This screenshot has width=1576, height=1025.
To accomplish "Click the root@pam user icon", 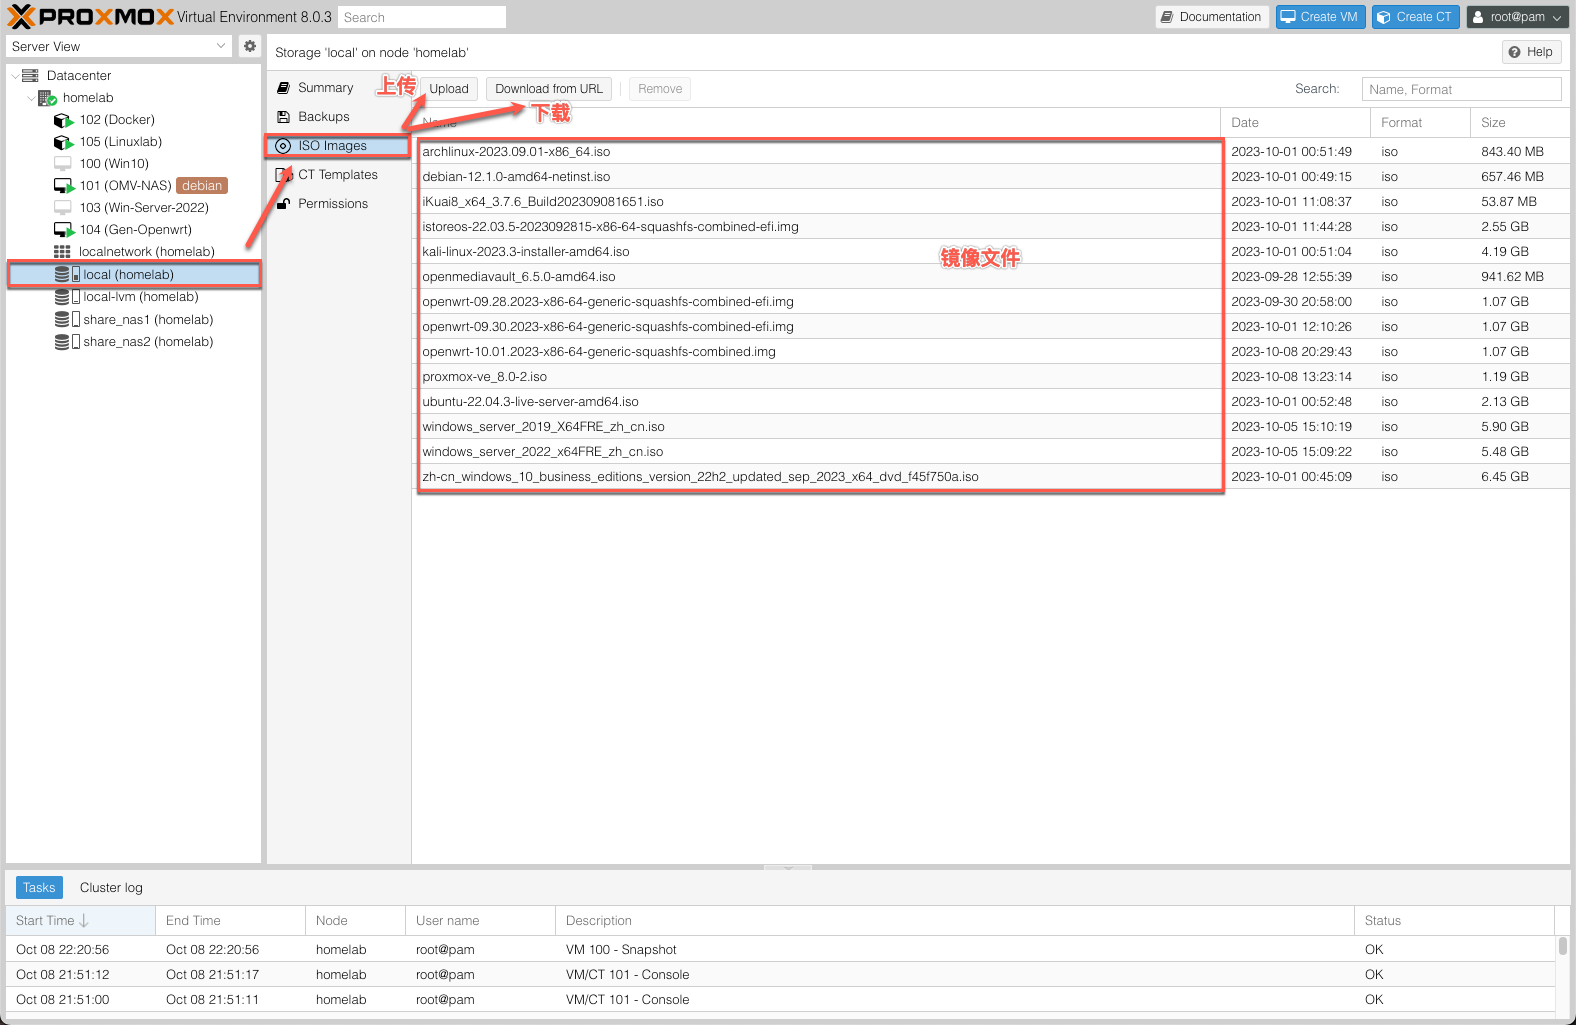I will click(1478, 17).
